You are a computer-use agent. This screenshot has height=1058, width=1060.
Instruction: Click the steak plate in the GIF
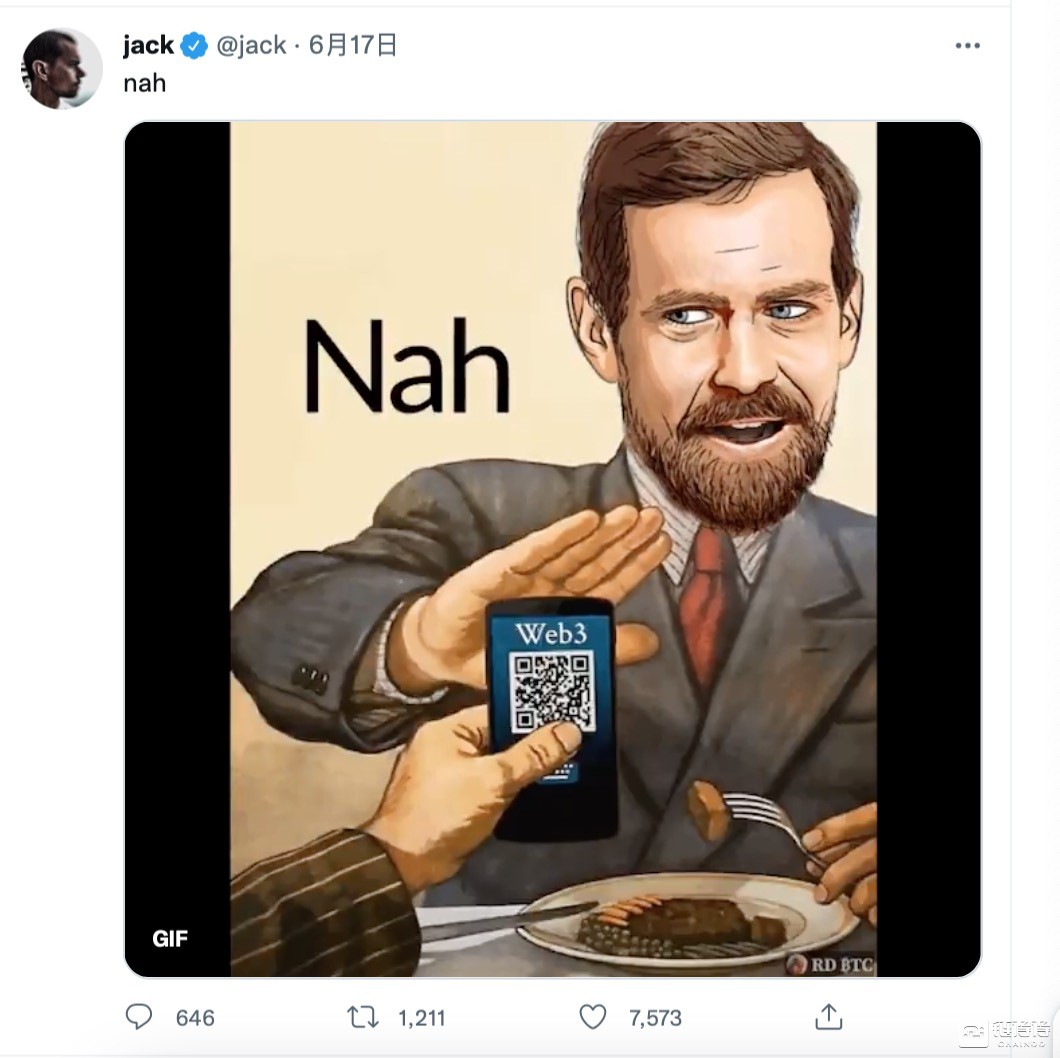[680, 920]
